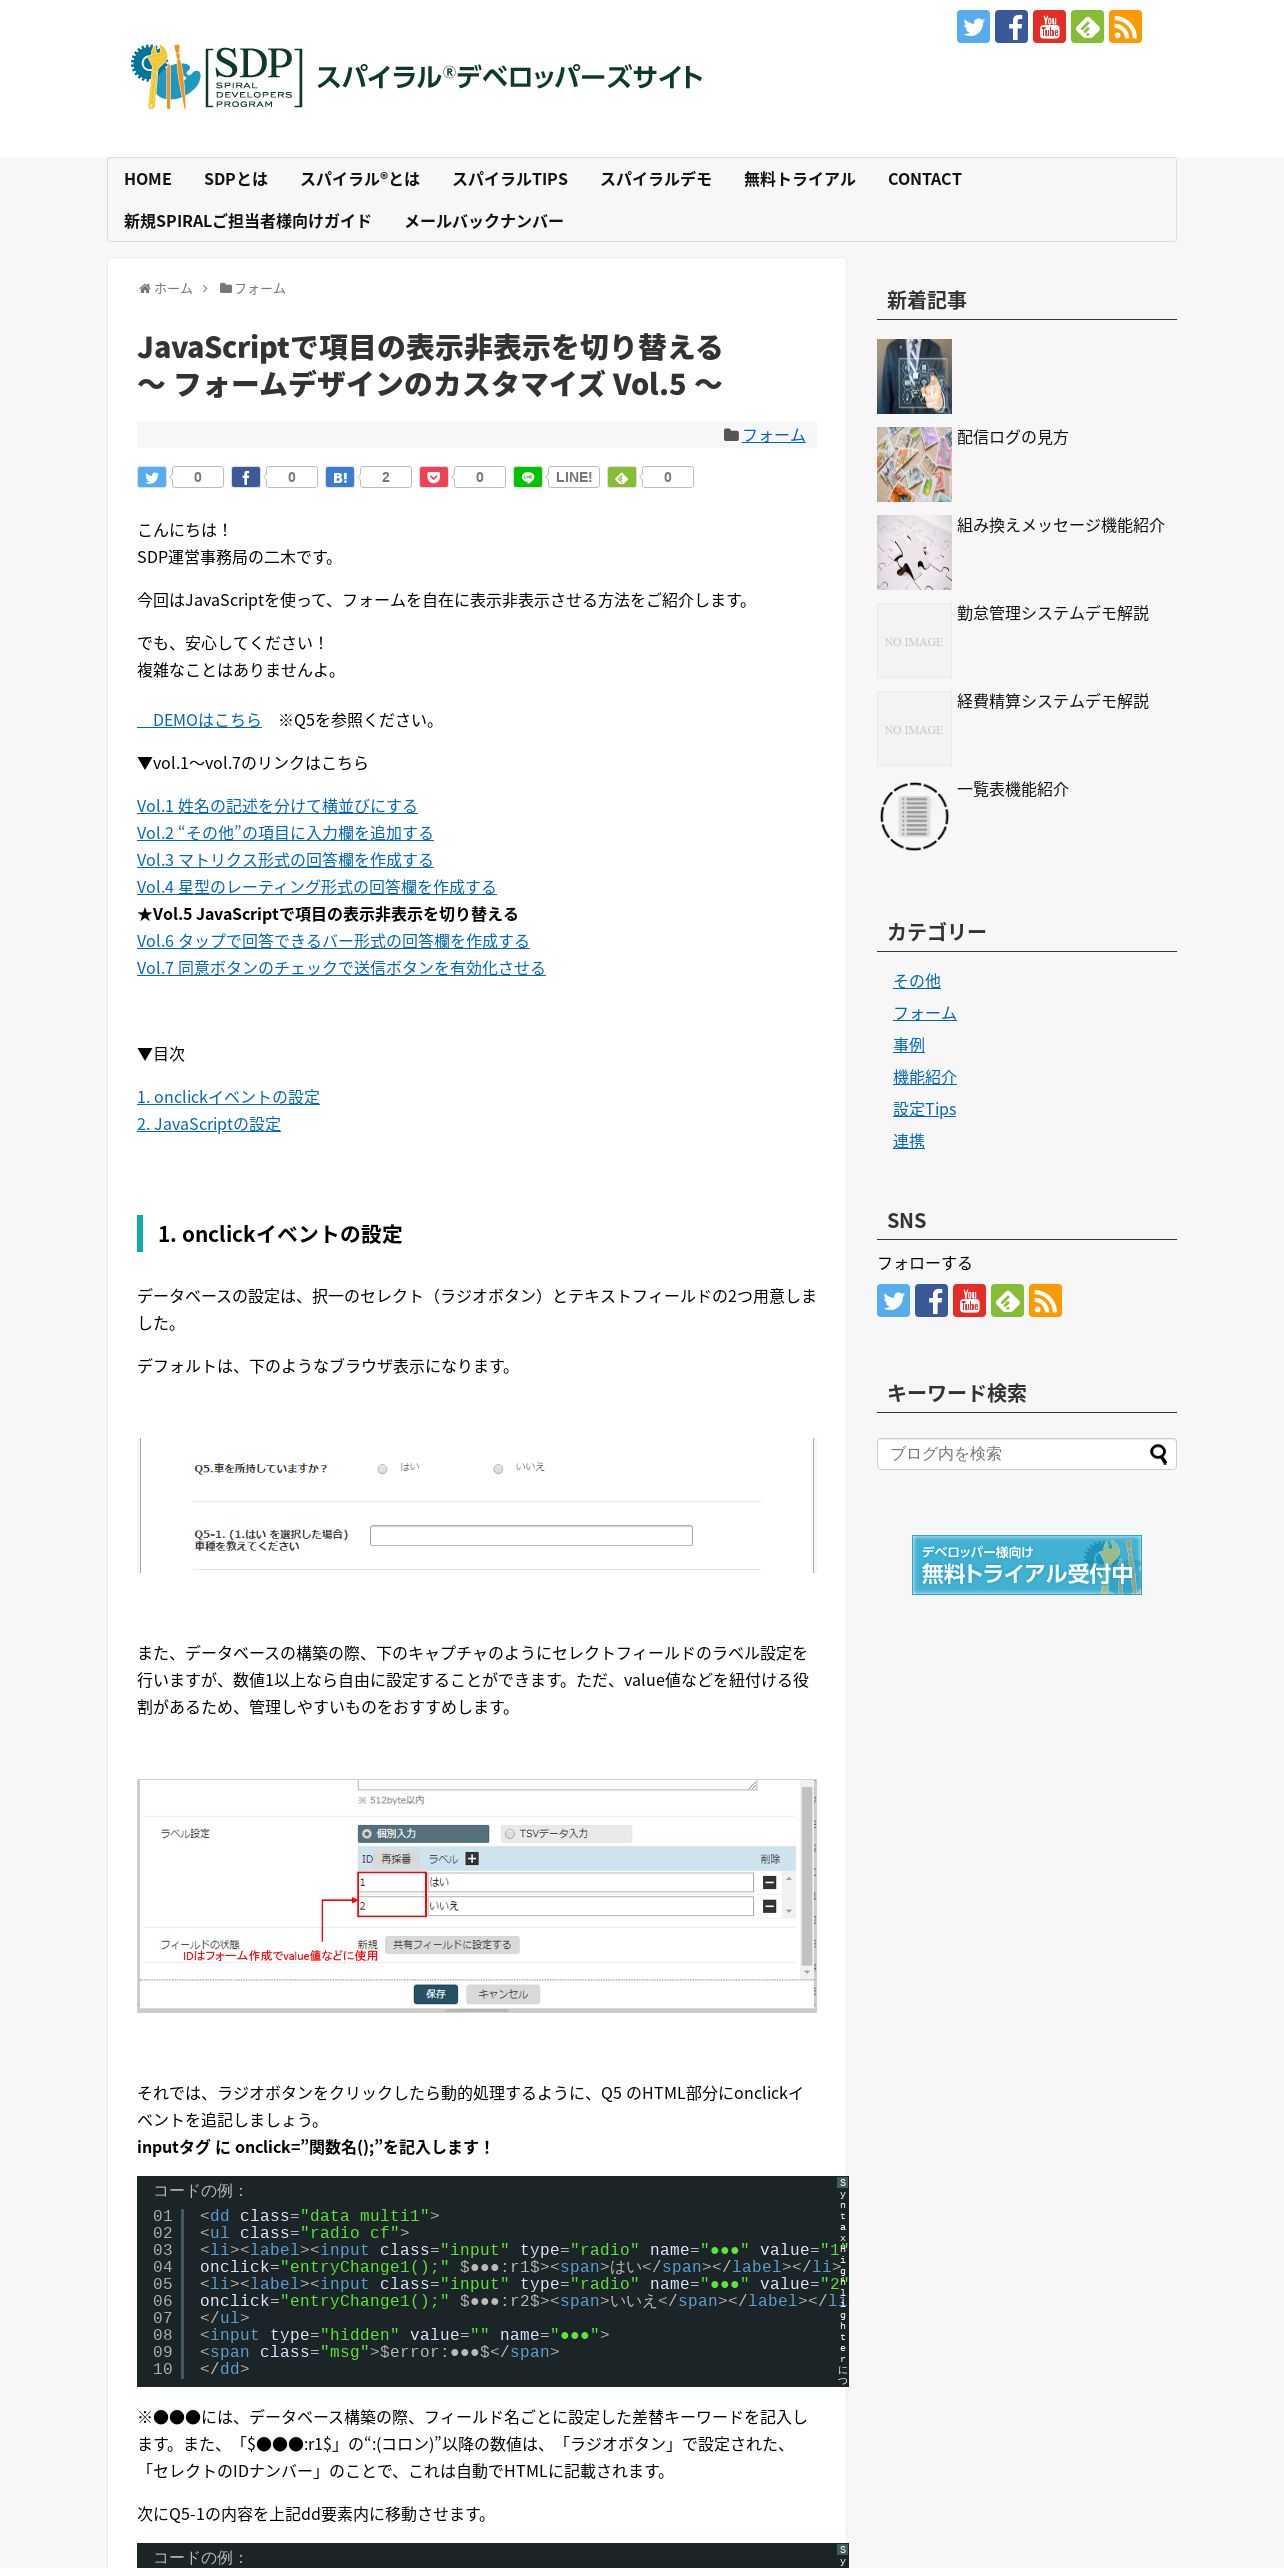
Task: Select 機能紹介 category
Action: pos(925,1077)
